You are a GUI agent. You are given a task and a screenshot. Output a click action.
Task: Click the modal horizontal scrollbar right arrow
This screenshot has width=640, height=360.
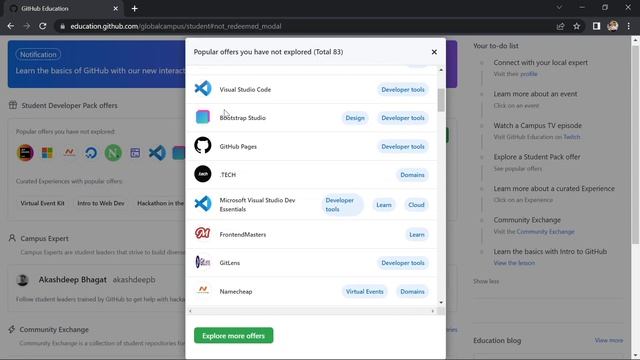(x=433, y=311)
